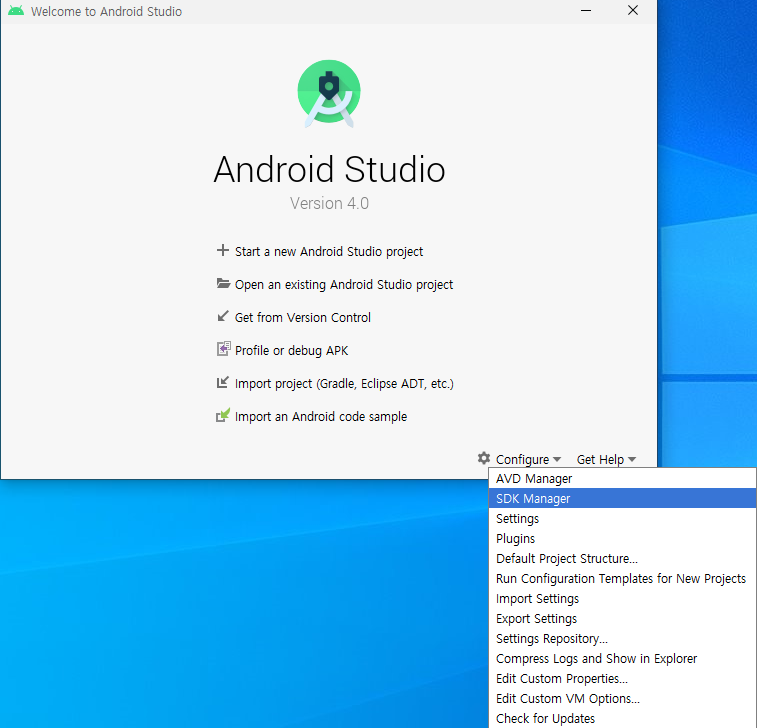Click the Android icon in the title bar

click(x=16, y=11)
